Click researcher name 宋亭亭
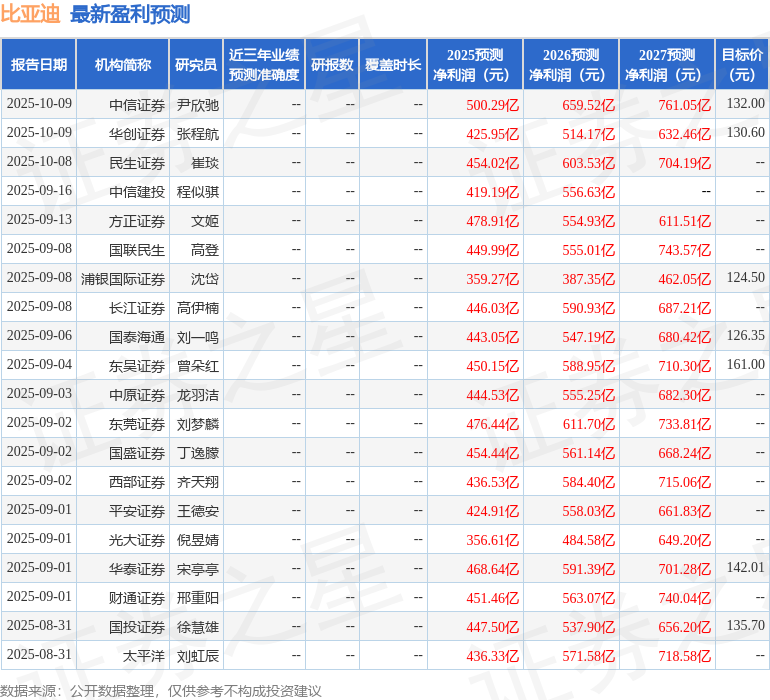The image size is (770, 700). click(198, 569)
